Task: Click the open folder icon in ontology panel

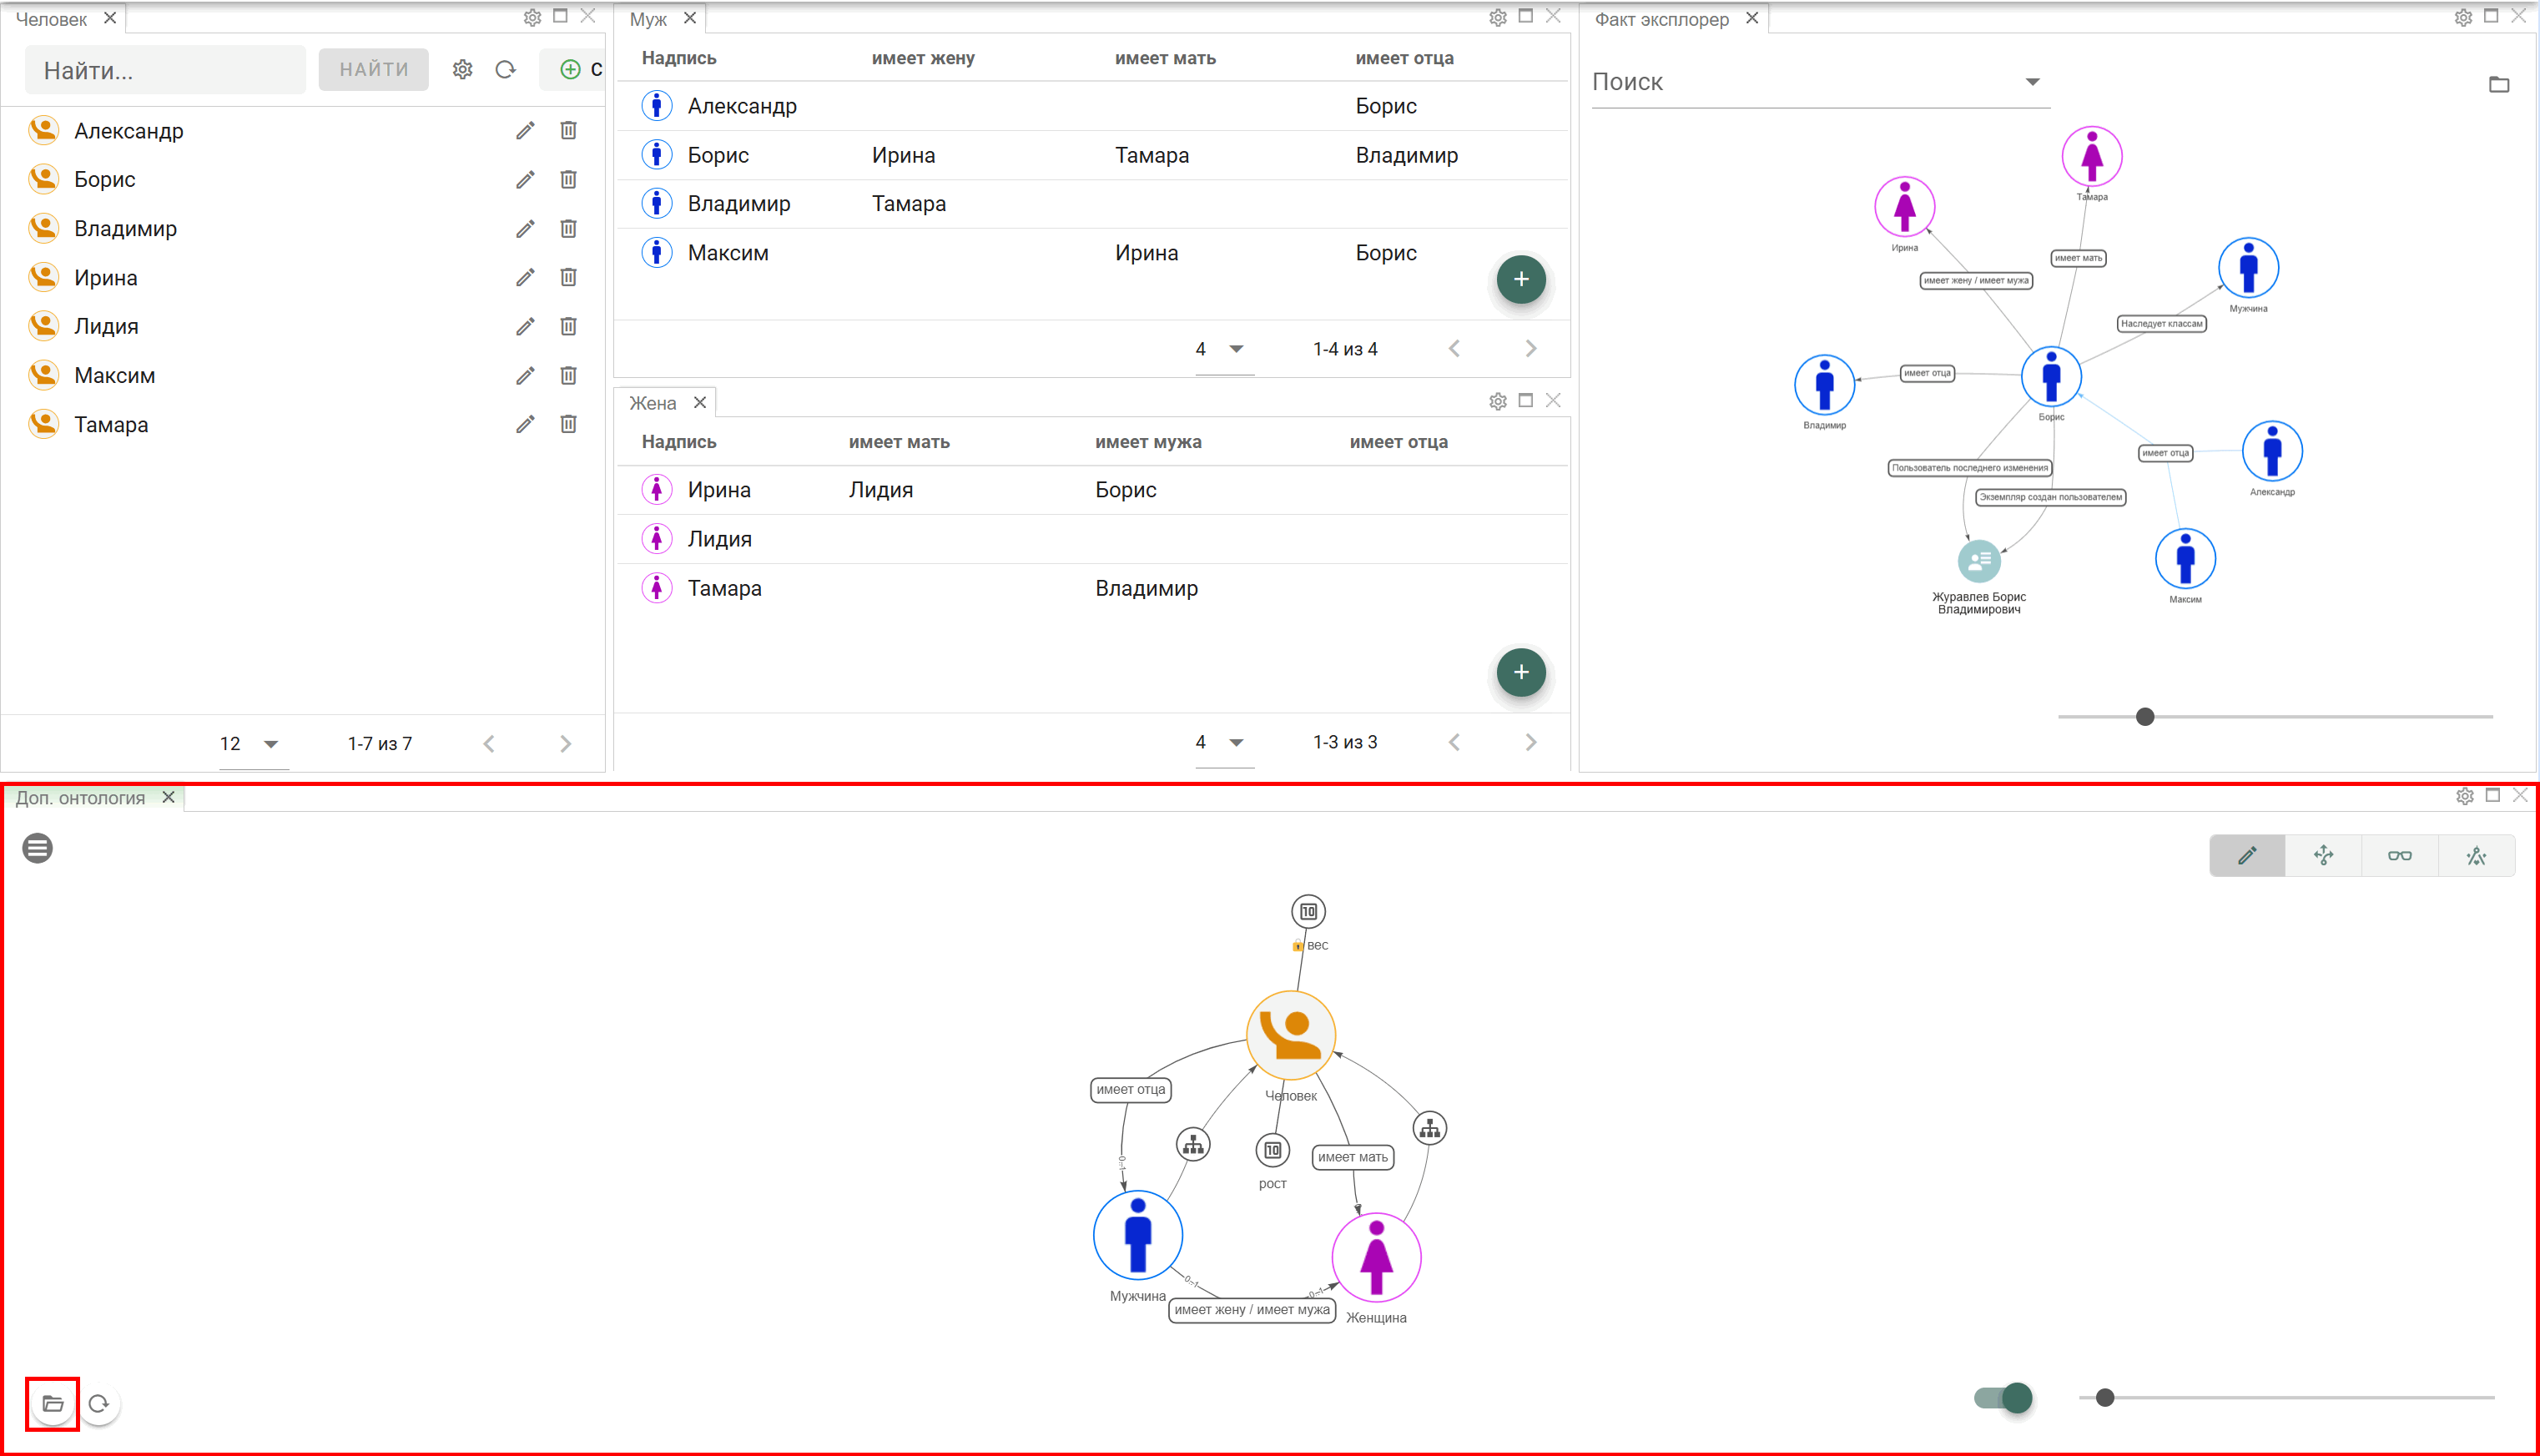Action: [x=53, y=1404]
